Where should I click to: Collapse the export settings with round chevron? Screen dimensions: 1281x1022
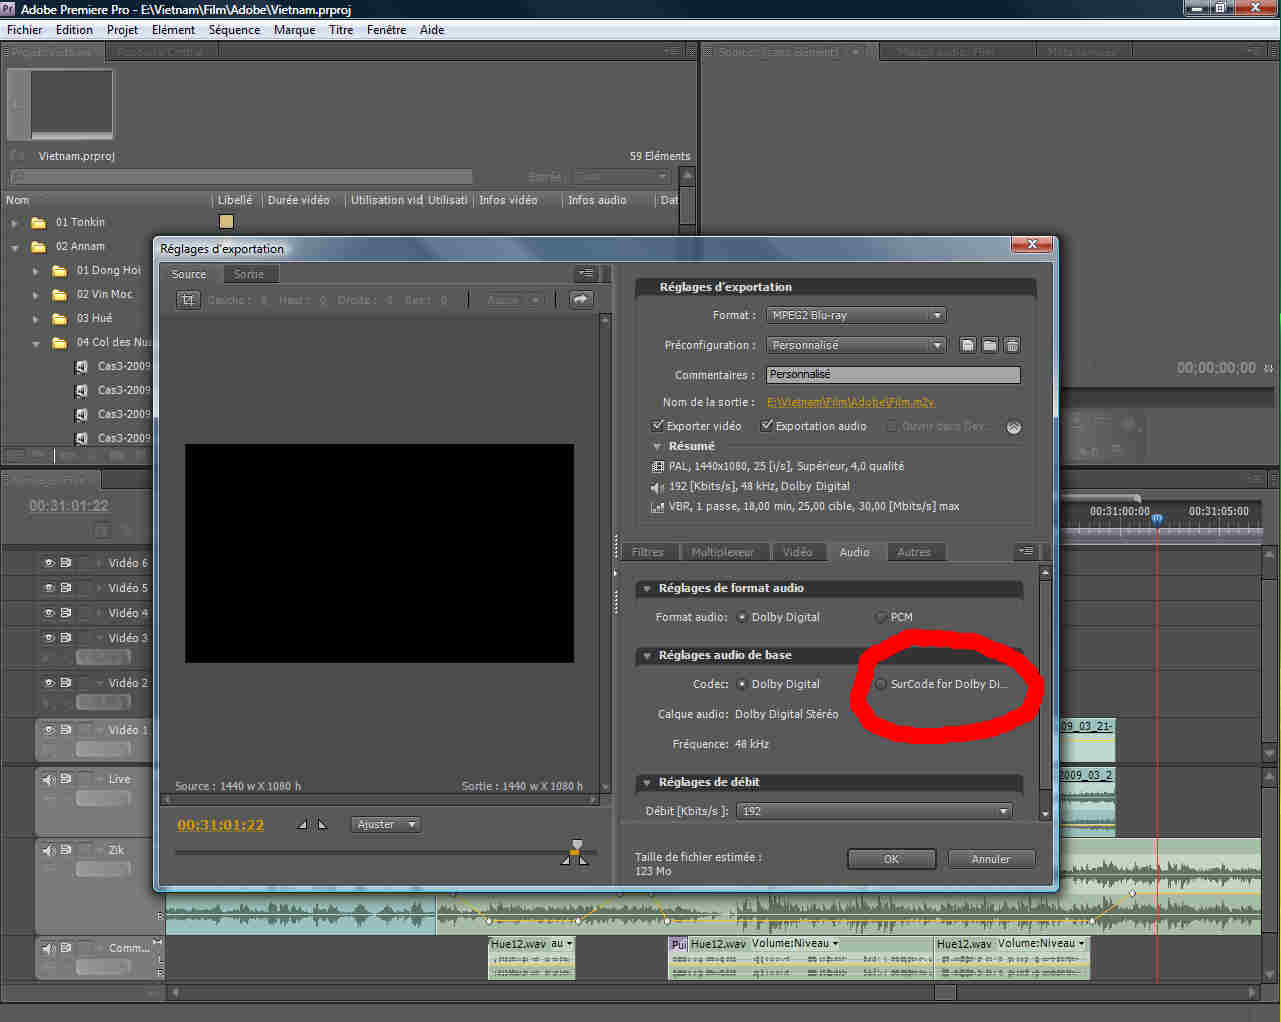coord(1013,427)
